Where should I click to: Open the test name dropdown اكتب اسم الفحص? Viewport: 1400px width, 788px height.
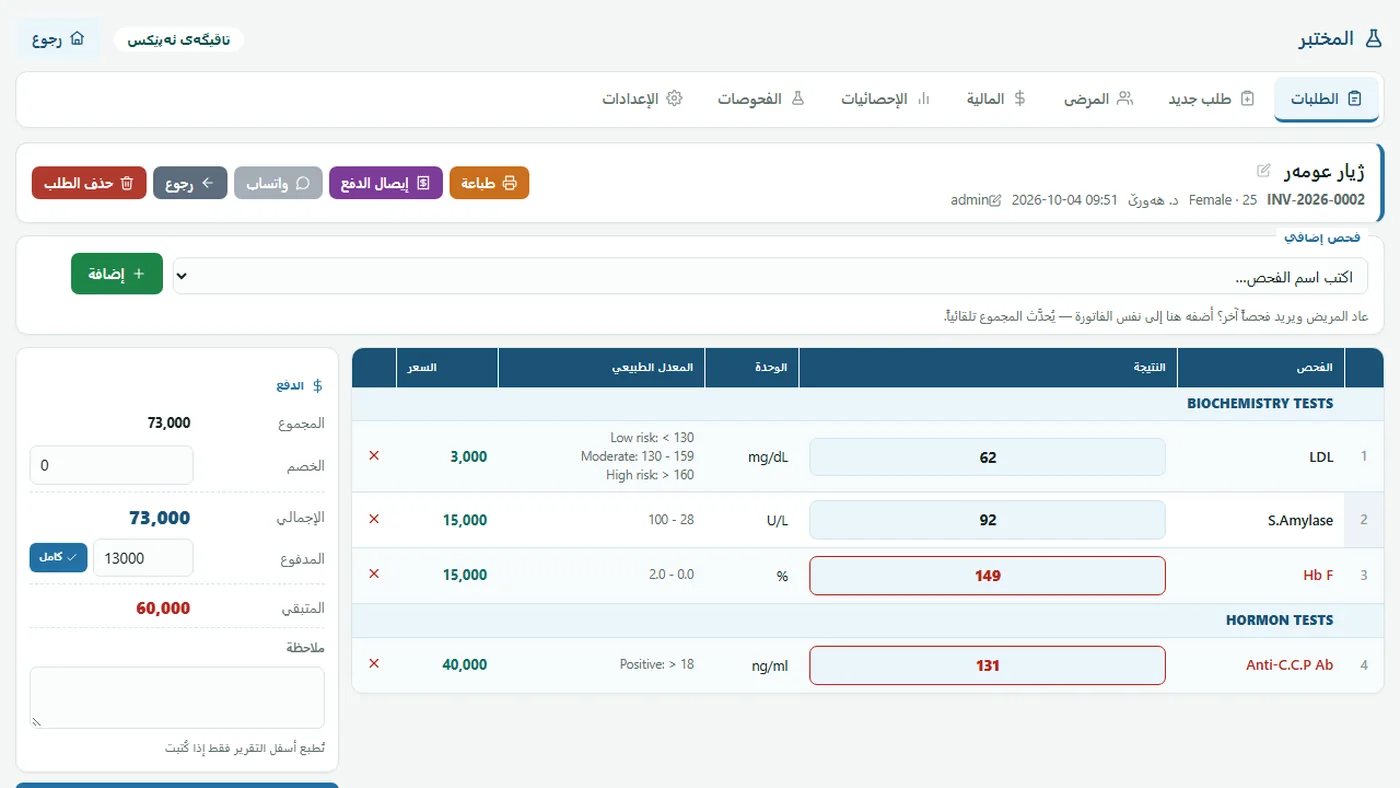770,276
